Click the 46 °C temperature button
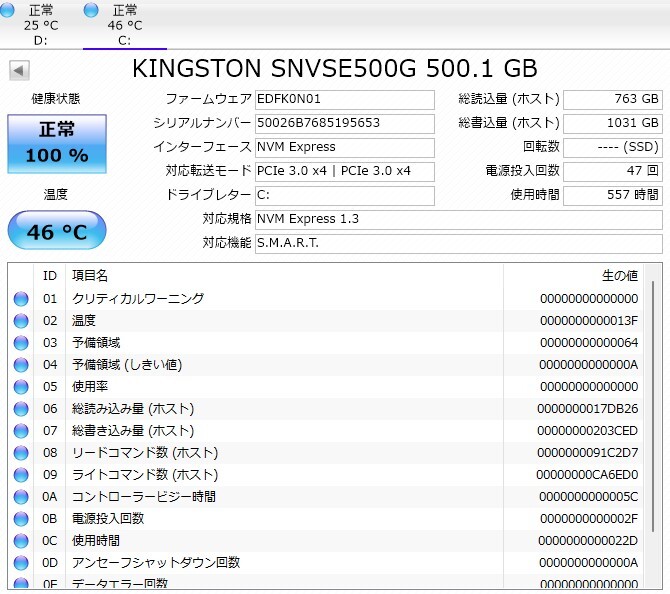The image size is (670, 594). (x=57, y=230)
